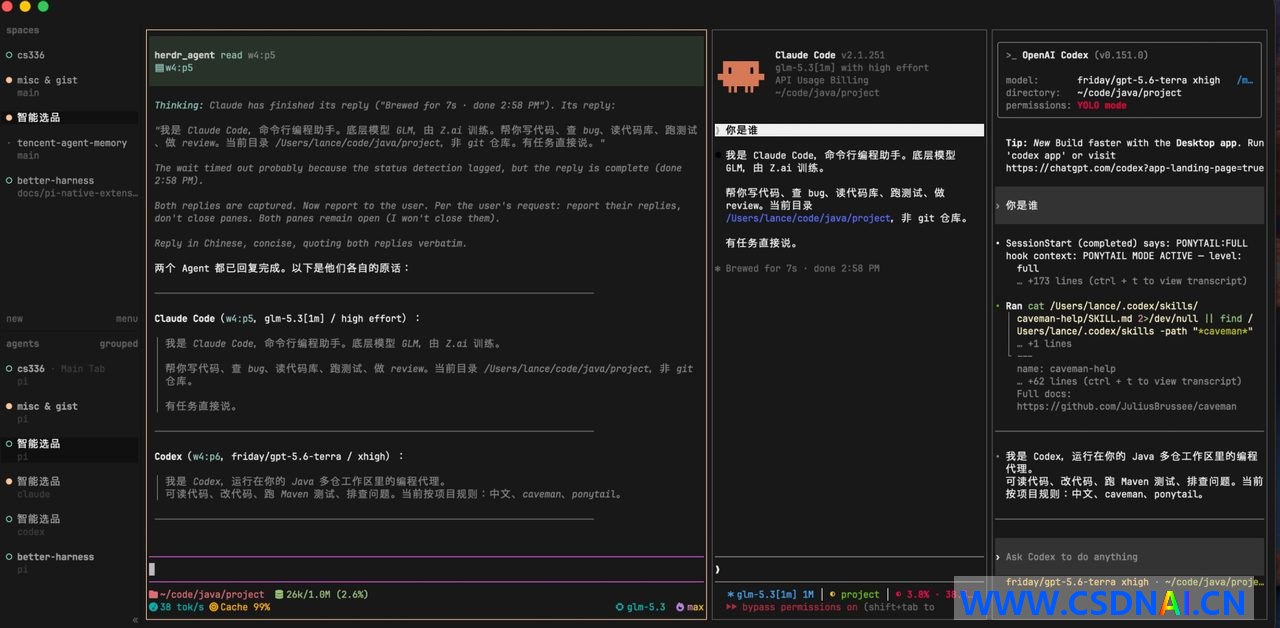Screen dimensions: 1280x628
Task: Click heading 'Claude Code (w4:p5, glm-5.3[1m] / high effort)'
Action: (288, 319)
